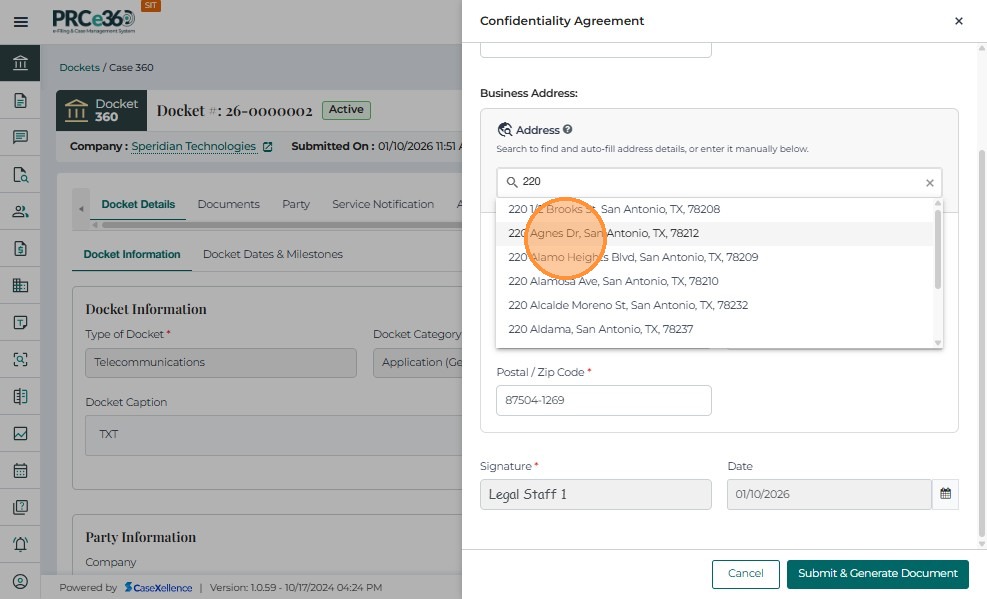
Task: Open the external link icon beside Speridian Technologies
Action: click(x=267, y=147)
